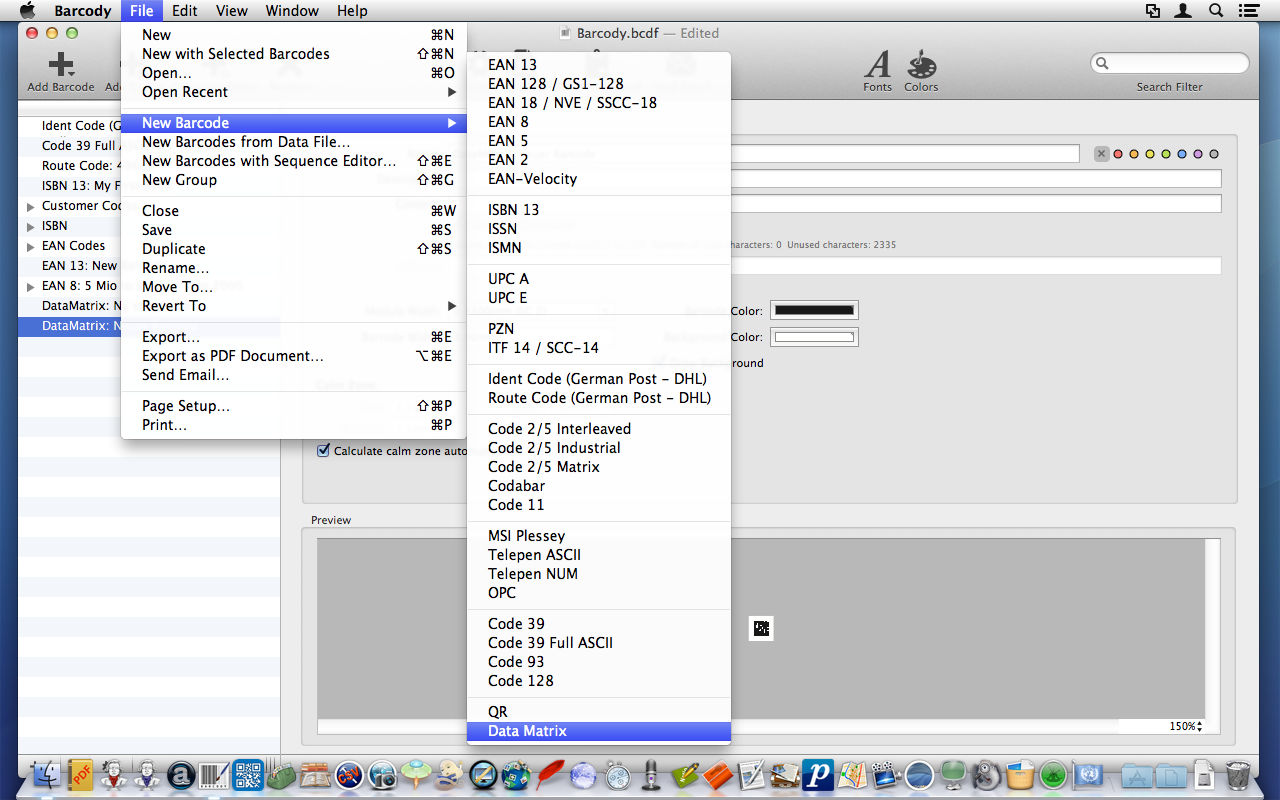
Task: Open Spotlight search in menu bar
Action: coord(1216,11)
